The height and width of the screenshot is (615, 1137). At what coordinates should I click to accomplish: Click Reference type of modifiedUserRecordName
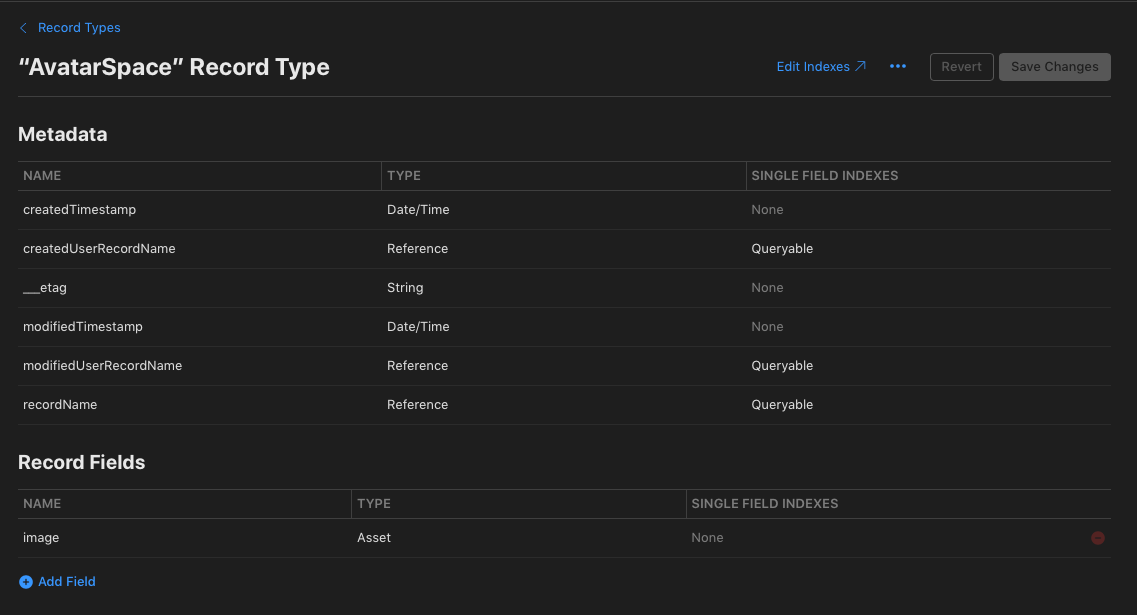pyautogui.click(x=418, y=366)
